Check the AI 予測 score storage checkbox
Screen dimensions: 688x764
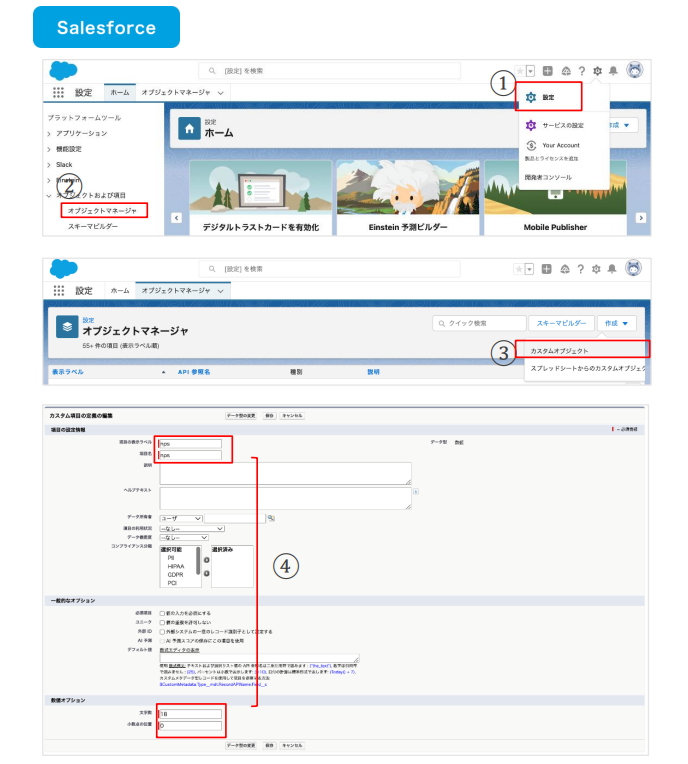click(162, 641)
